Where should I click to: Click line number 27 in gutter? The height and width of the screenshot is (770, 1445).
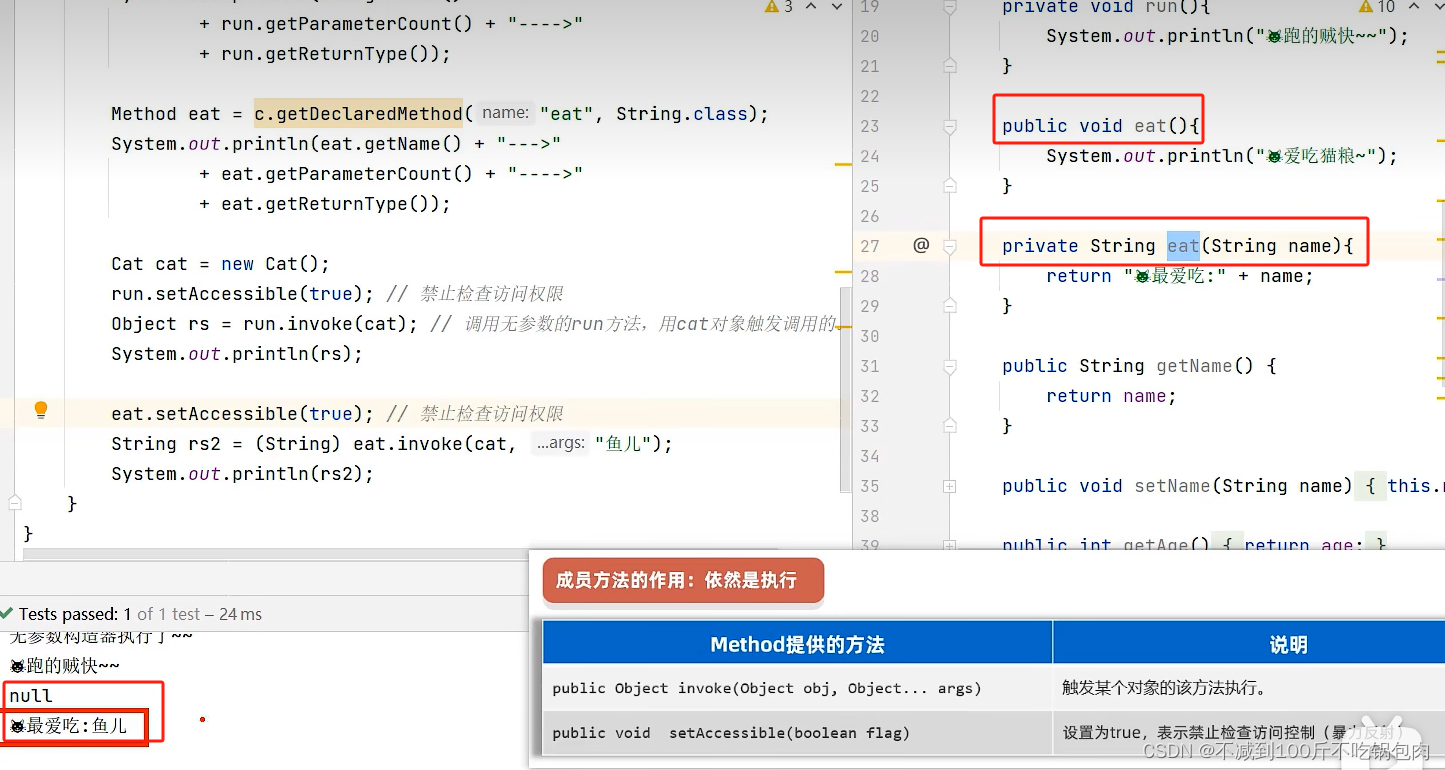869,246
